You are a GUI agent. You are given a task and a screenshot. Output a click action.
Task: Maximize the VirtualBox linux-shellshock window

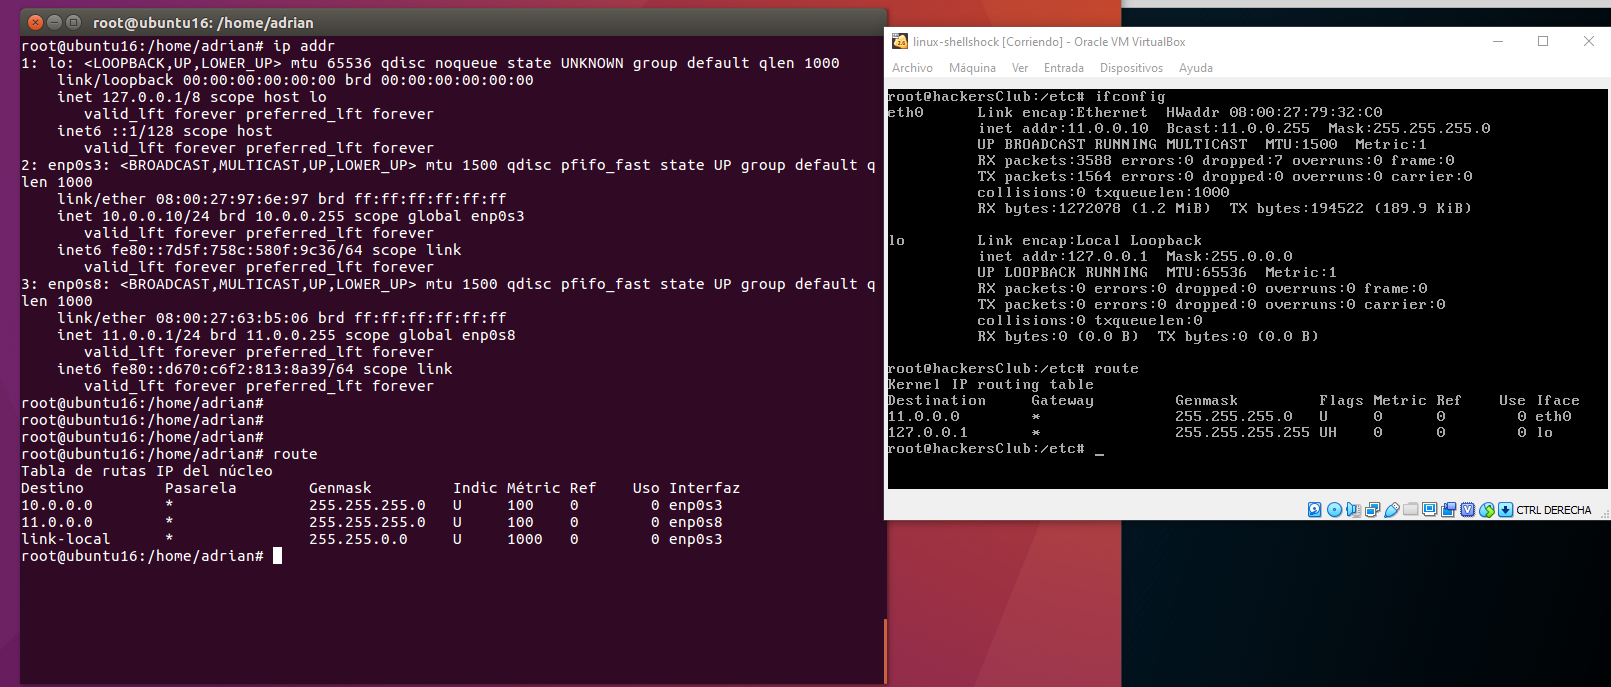[1543, 41]
